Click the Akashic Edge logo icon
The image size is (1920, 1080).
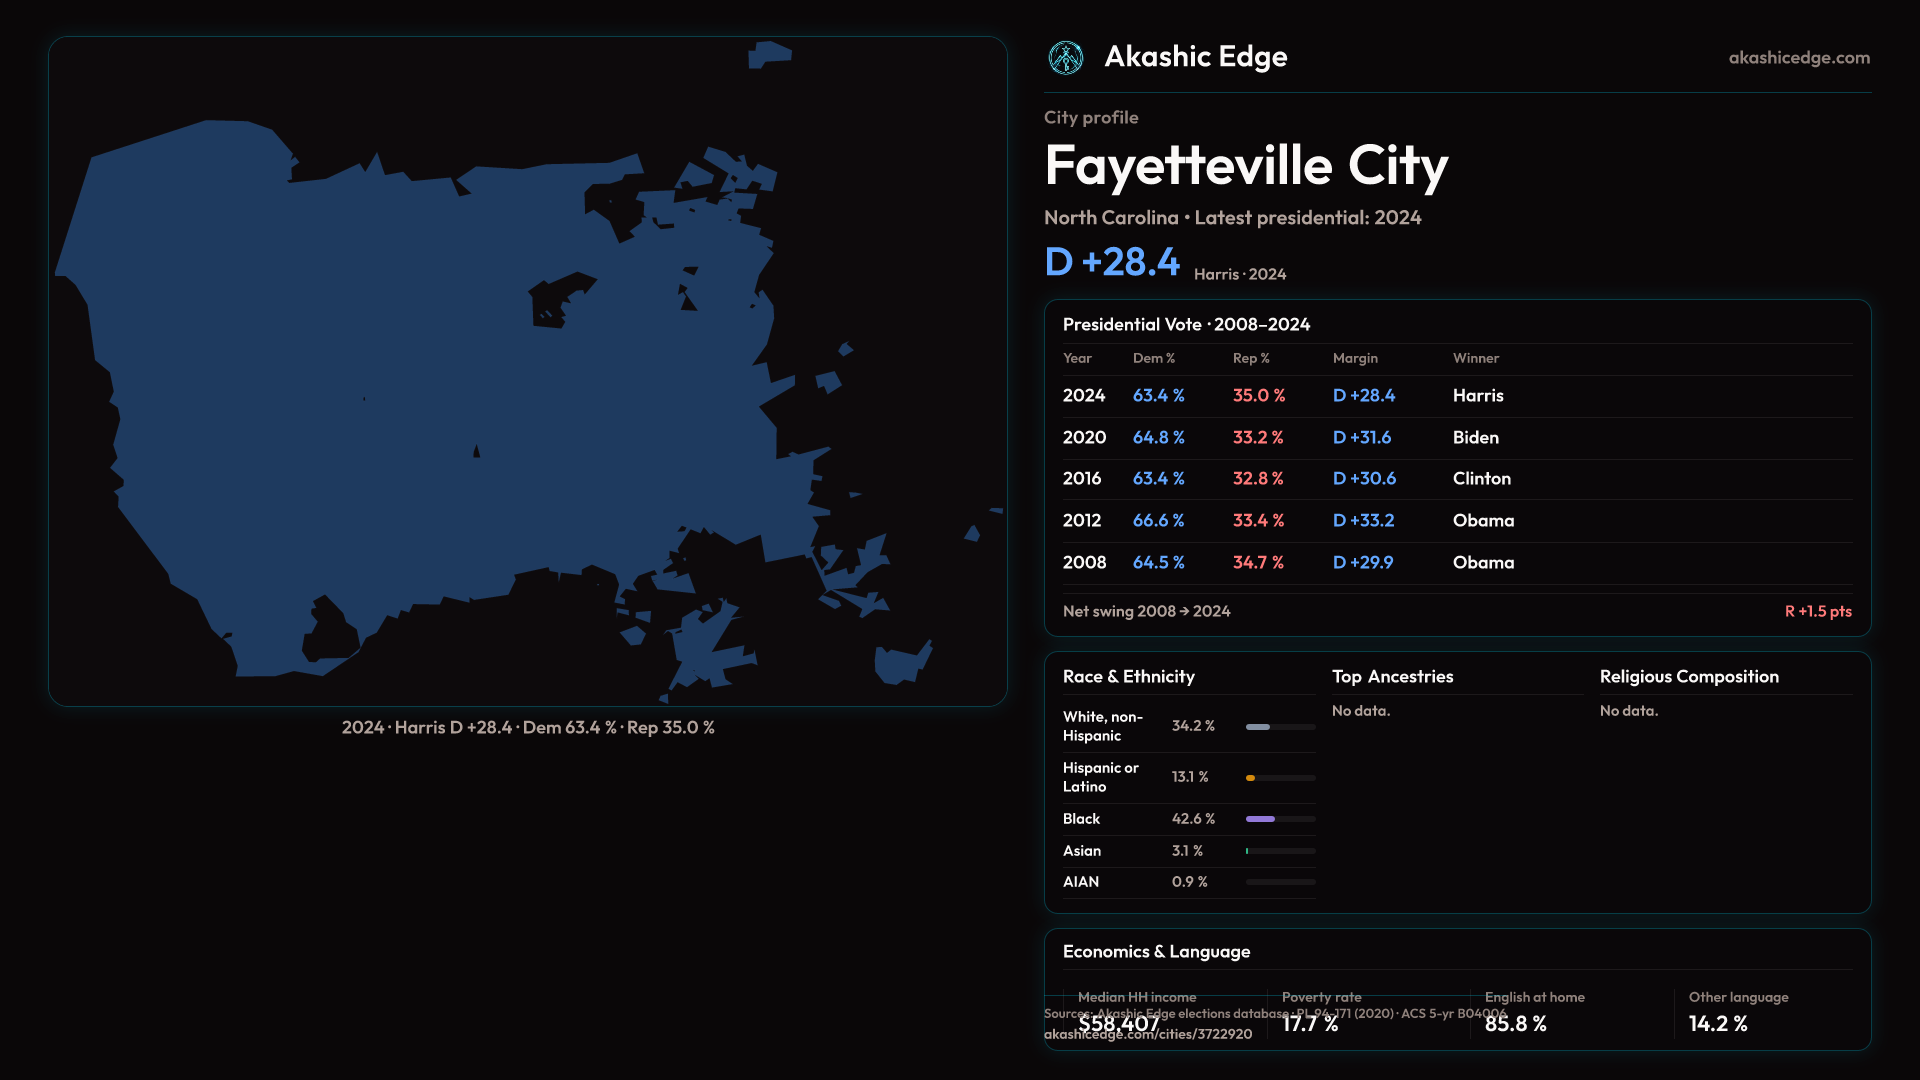pyautogui.click(x=1065, y=58)
